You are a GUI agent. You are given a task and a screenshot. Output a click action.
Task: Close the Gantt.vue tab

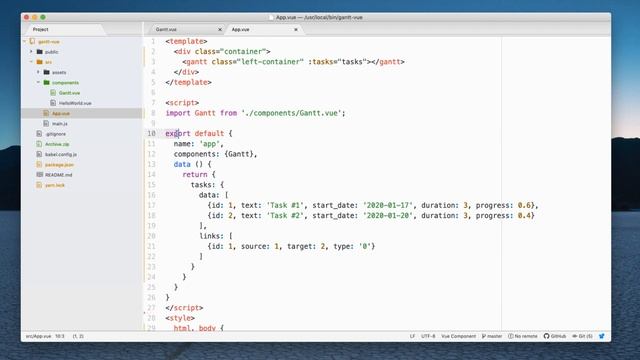point(220,29)
